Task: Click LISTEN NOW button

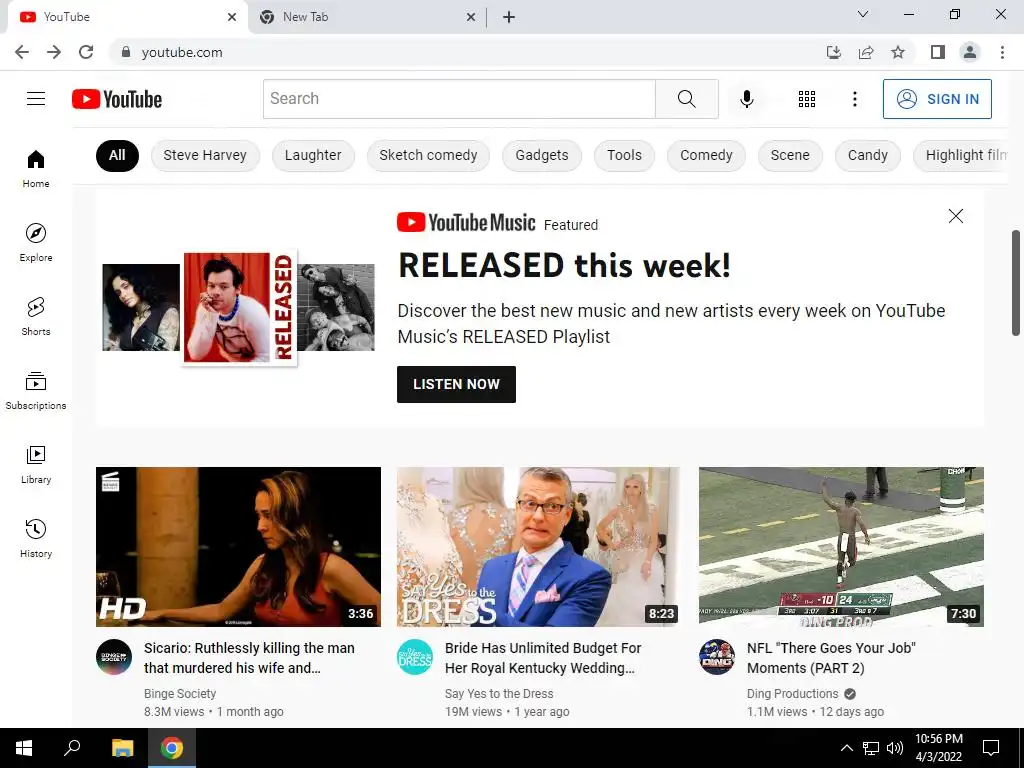Action: [x=456, y=384]
